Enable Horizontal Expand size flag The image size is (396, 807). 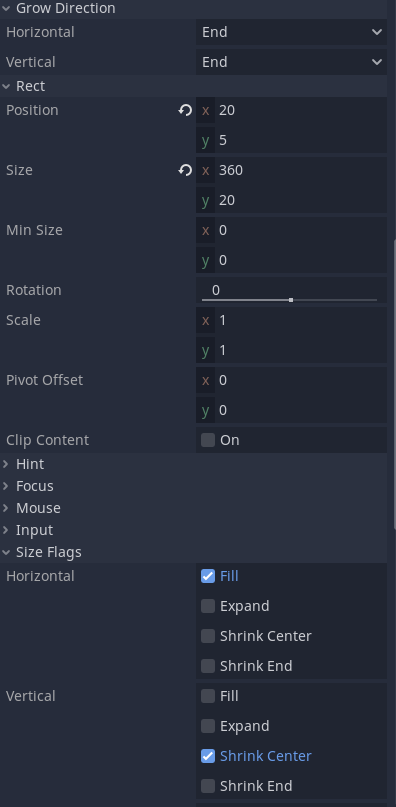208,606
